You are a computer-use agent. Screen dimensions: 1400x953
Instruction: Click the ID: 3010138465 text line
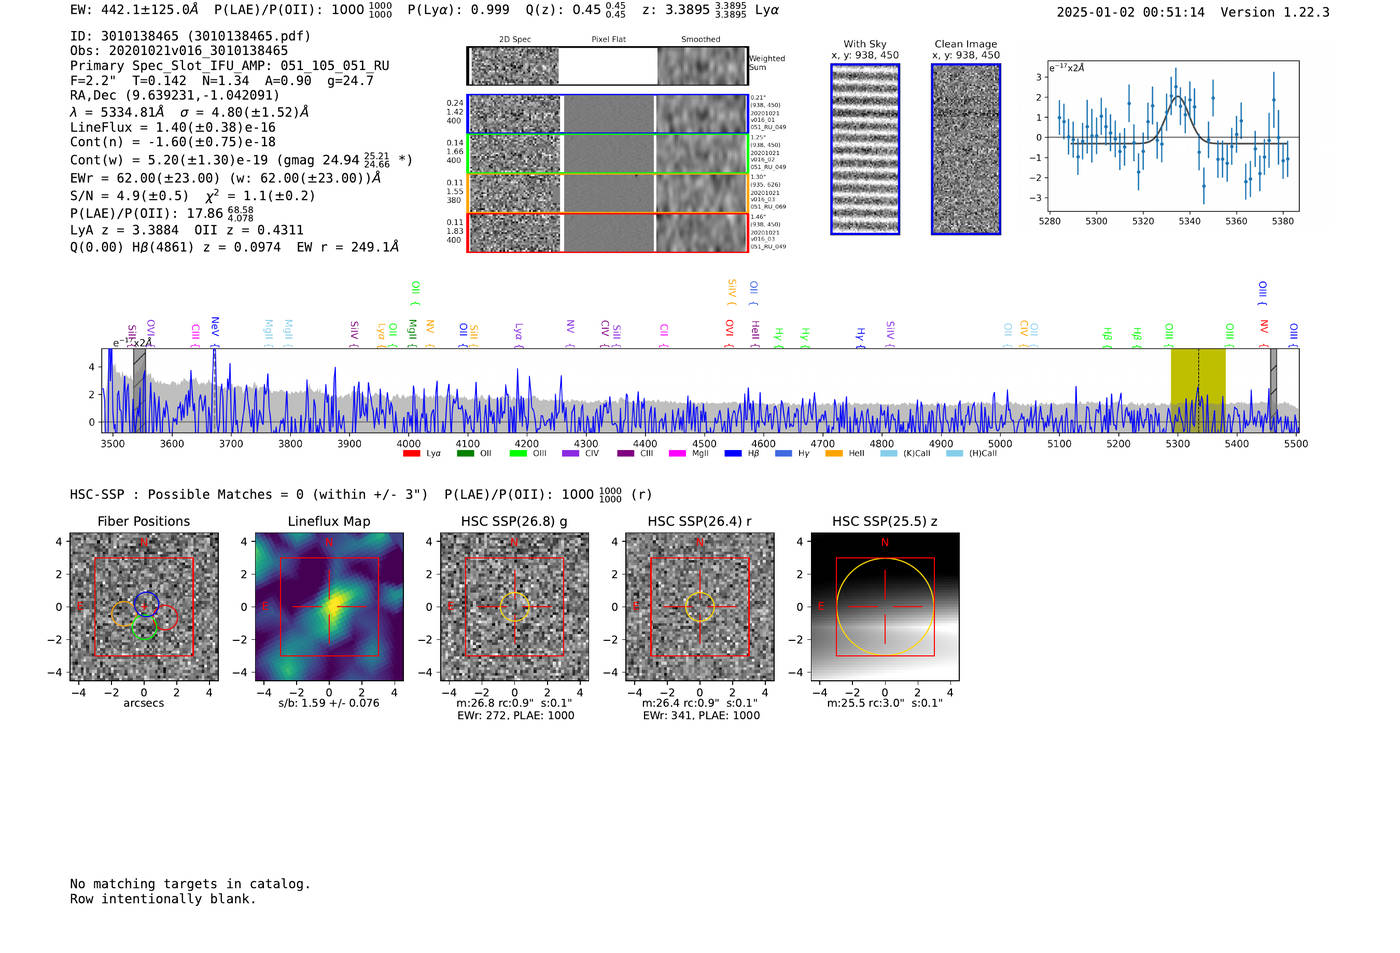click(x=190, y=36)
